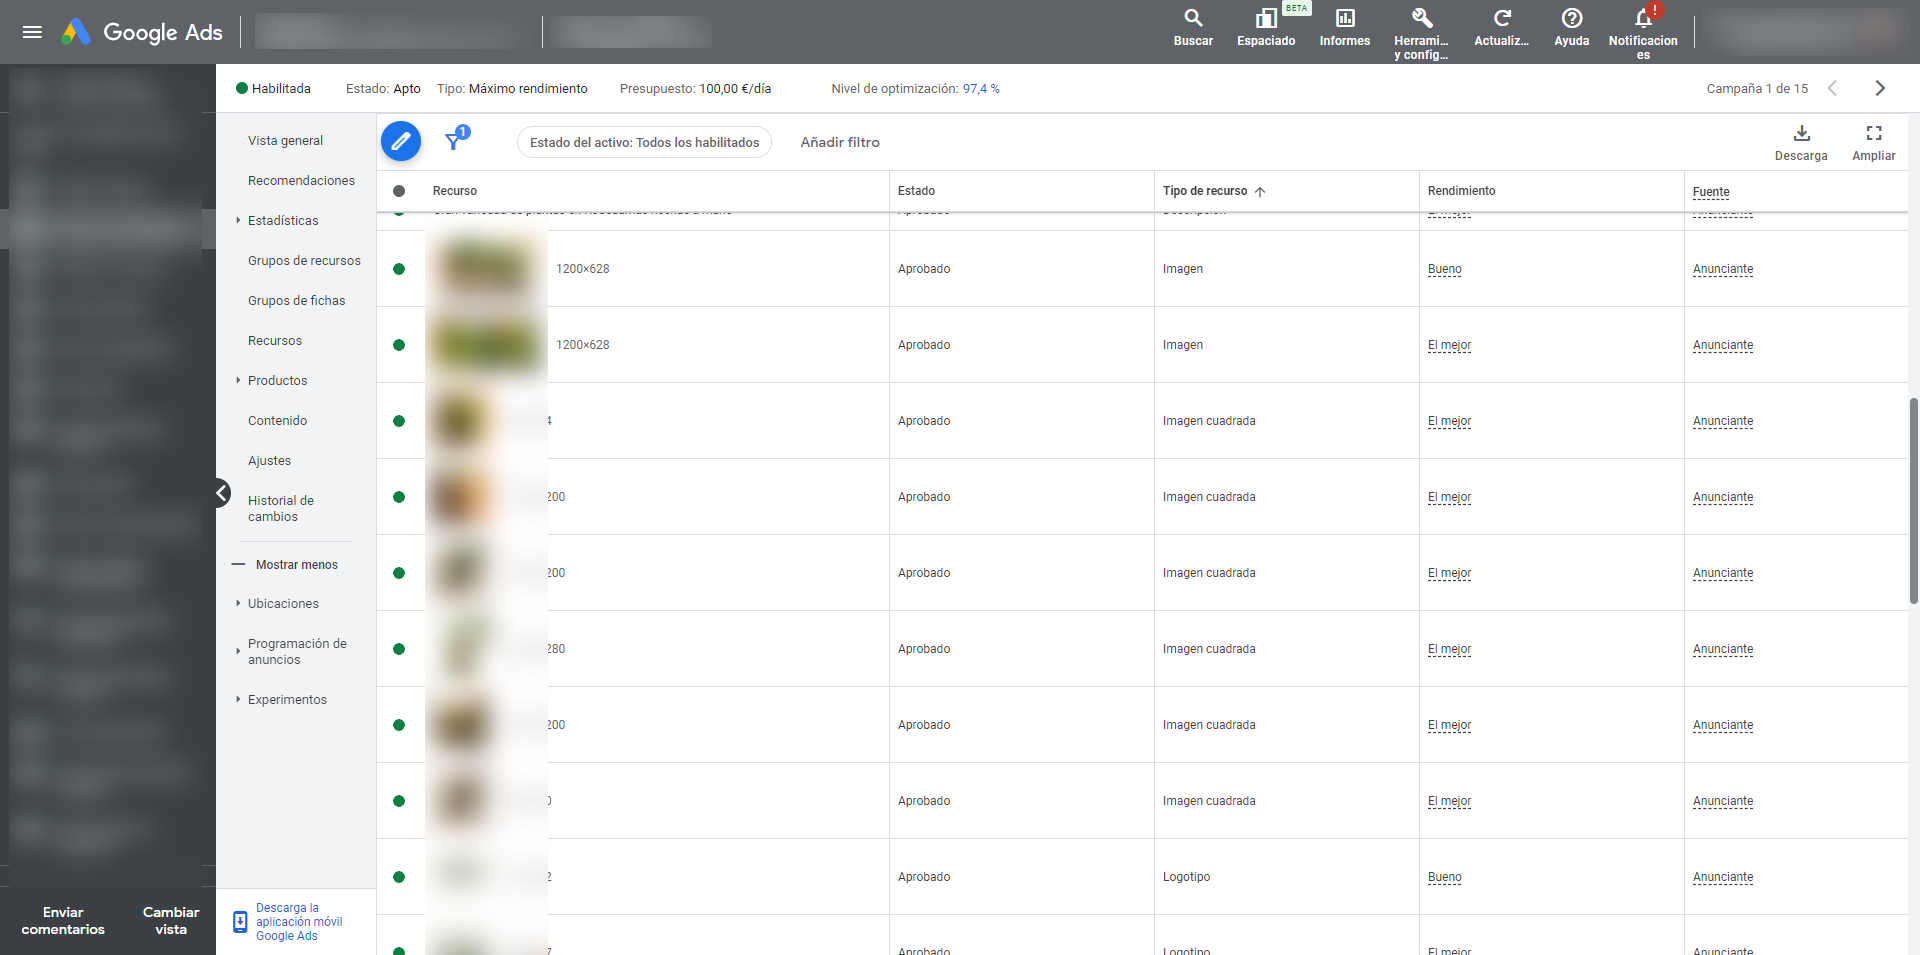Collapse the side navigation panel
The height and width of the screenshot is (955, 1920).
coord(222,493)
